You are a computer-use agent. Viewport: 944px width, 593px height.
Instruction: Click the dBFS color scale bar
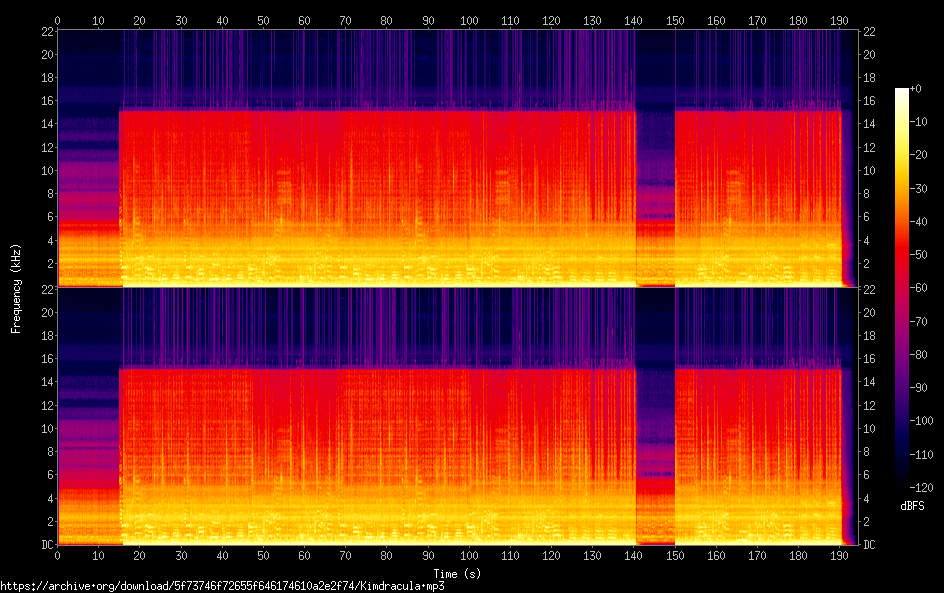(902, 288)
